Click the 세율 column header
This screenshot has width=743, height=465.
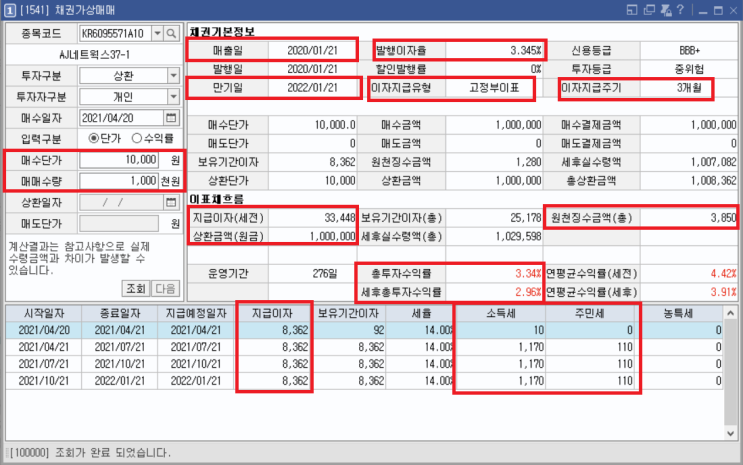point(420,313)
